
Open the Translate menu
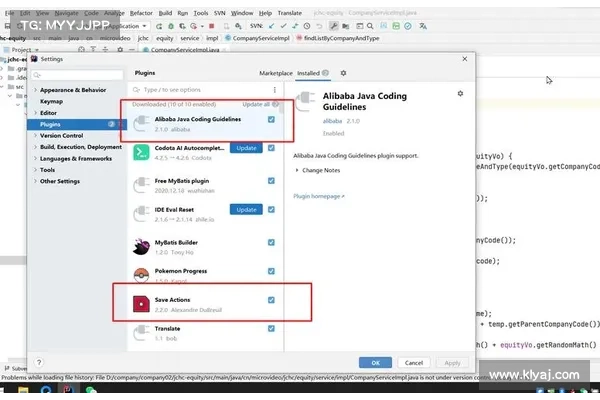(x=290, y=13)
